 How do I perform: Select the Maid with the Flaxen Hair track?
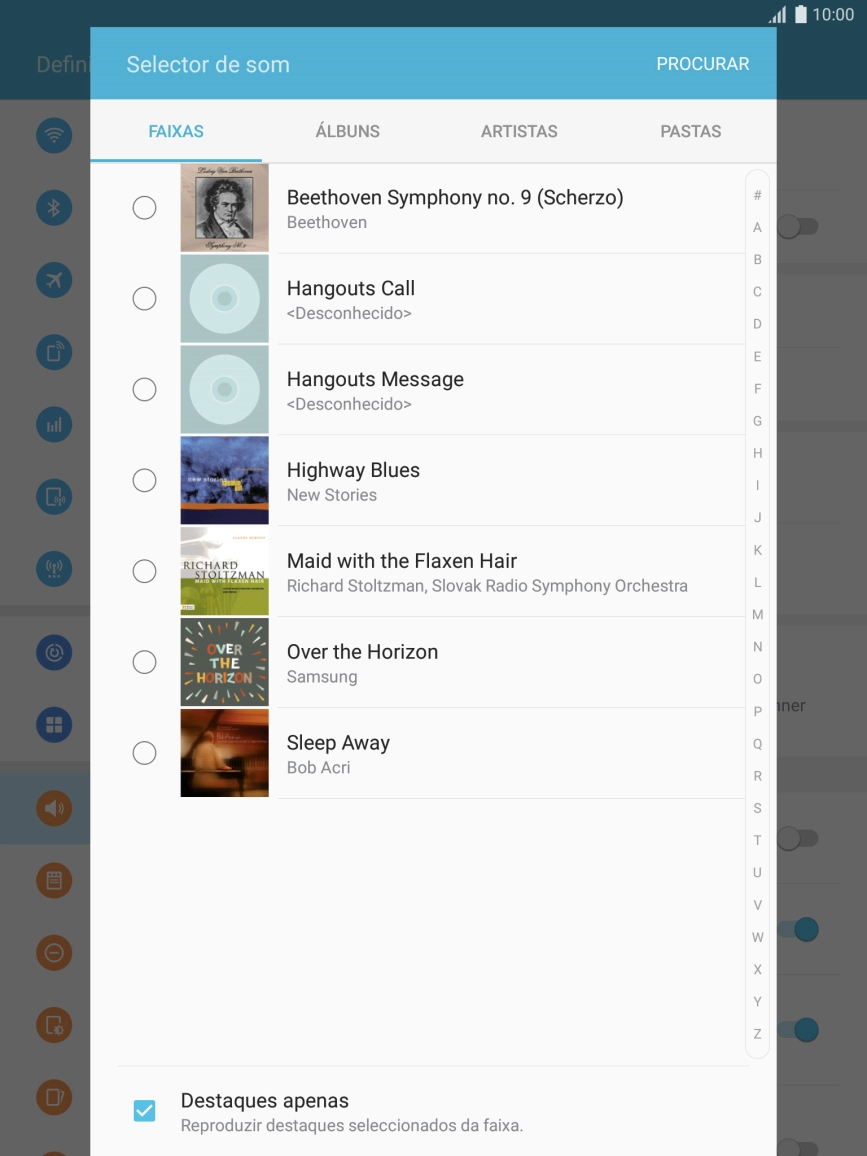(401, 562)
